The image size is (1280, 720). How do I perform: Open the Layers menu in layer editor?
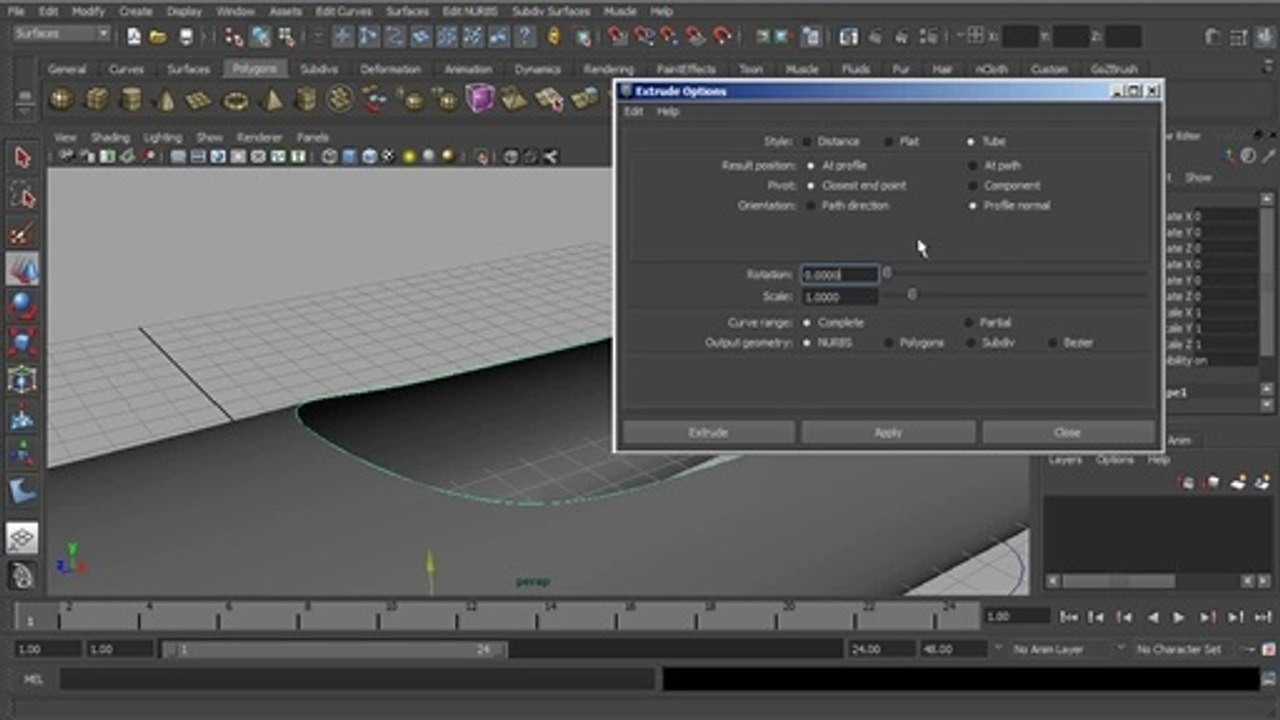[1065, 460]
